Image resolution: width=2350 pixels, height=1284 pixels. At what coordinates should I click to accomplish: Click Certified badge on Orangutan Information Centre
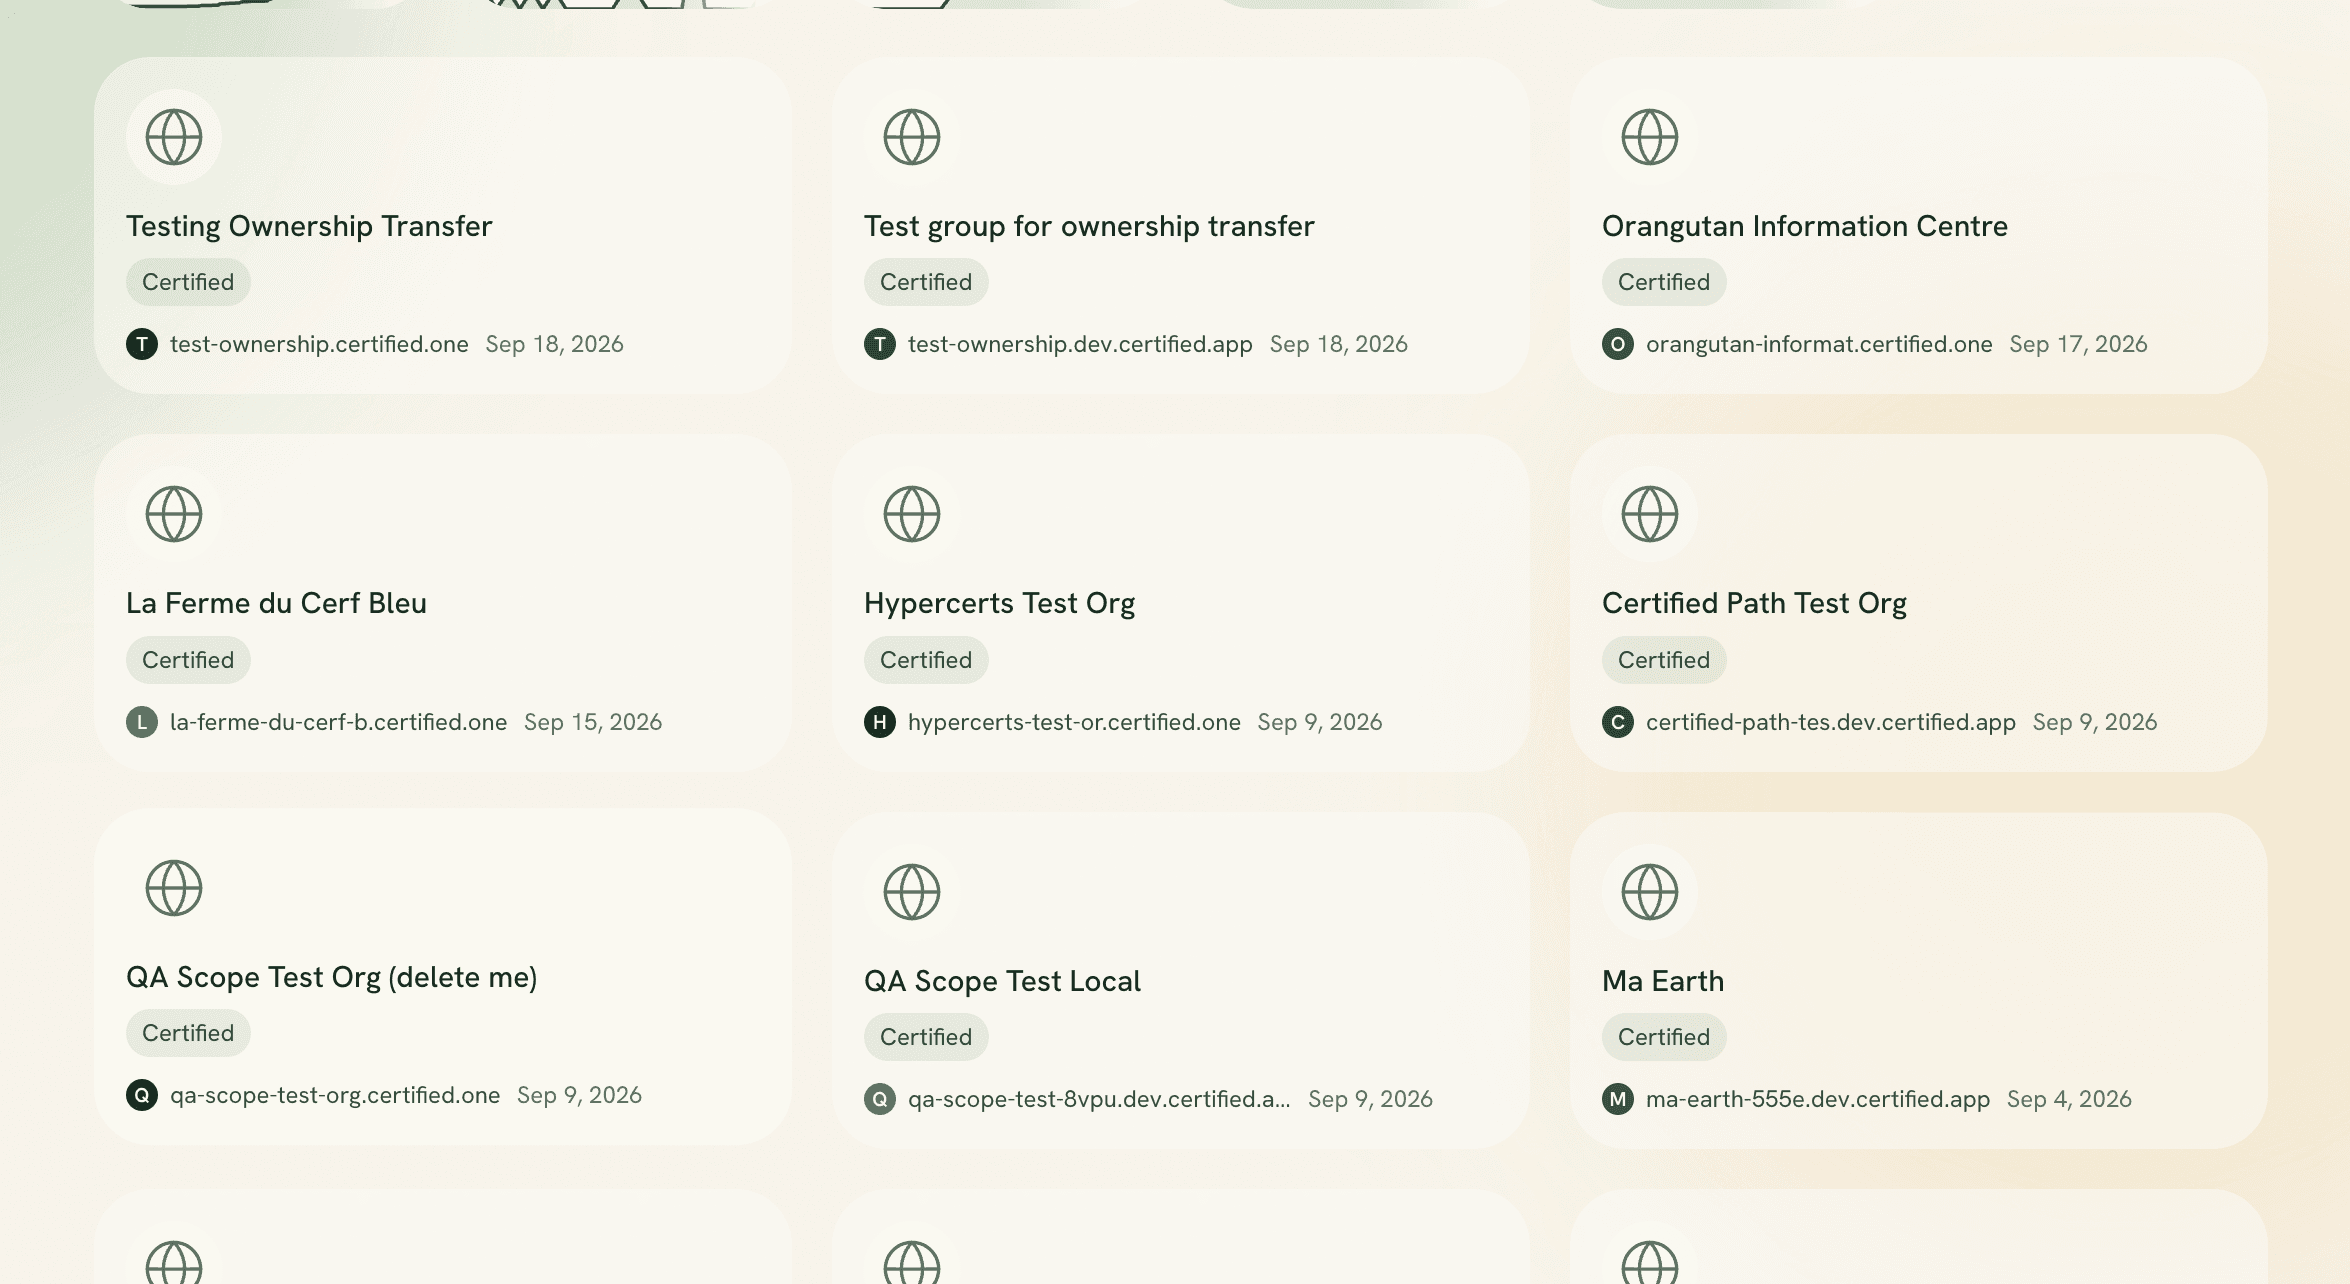click(1664, 282)
